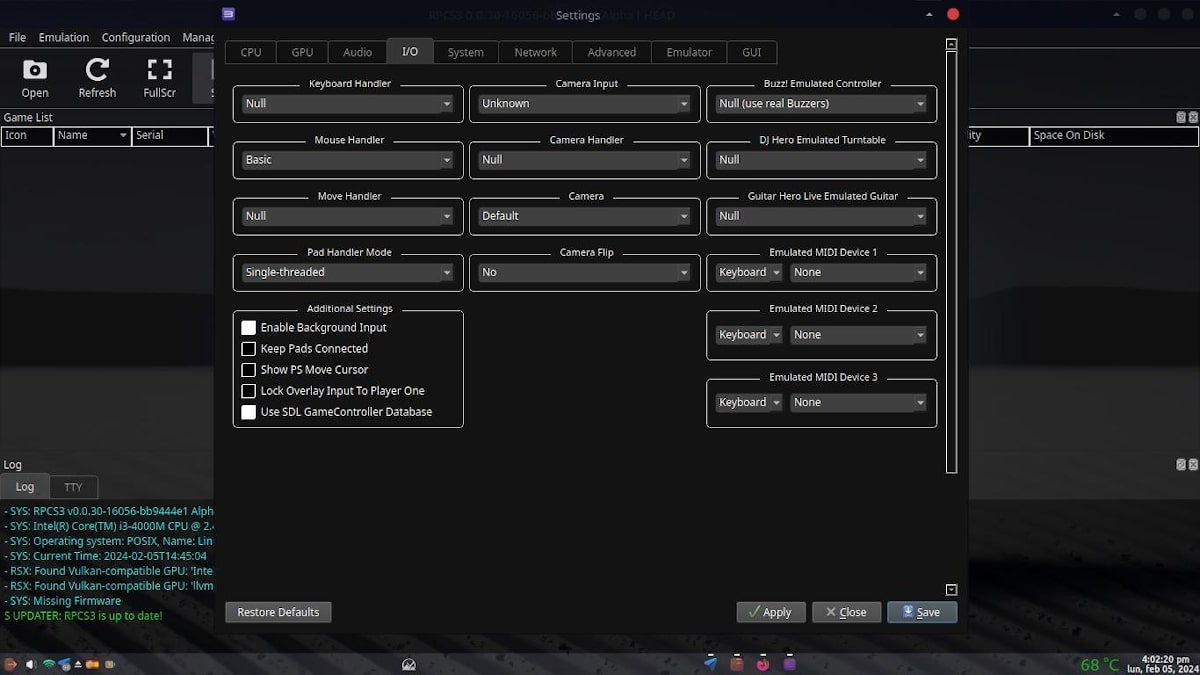Click the volume speaker icon in system tray
Image resolution: width=1200 pixels, height=675 pixels.
tap(31, 664)
